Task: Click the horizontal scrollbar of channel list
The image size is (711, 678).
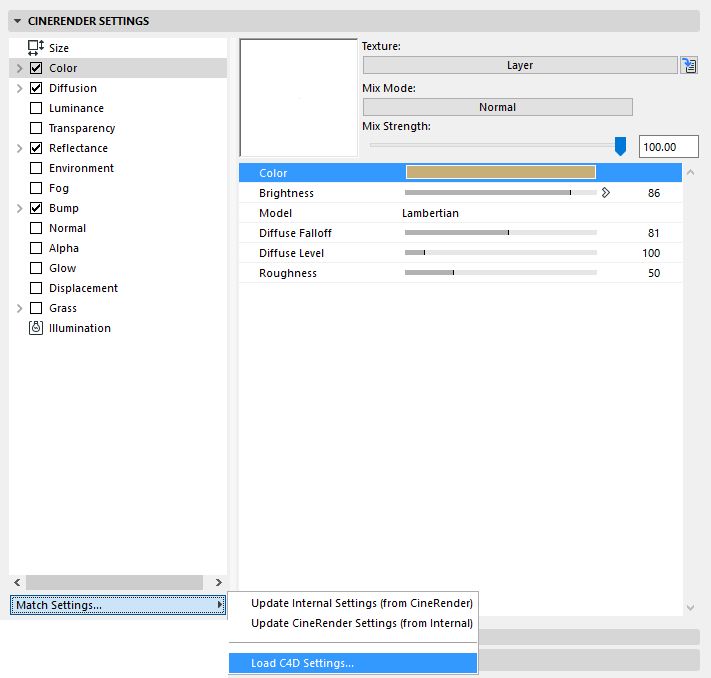Action: click(x=114, y=582)
